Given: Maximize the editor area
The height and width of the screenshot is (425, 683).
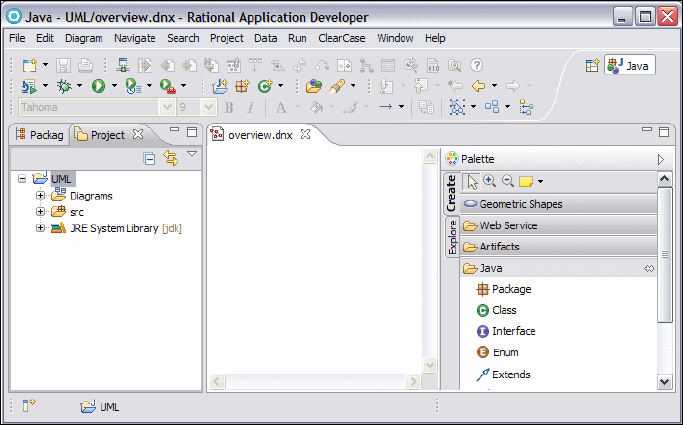Looking at the screenshot, I should pyautogui.click(x=664, y=132).
